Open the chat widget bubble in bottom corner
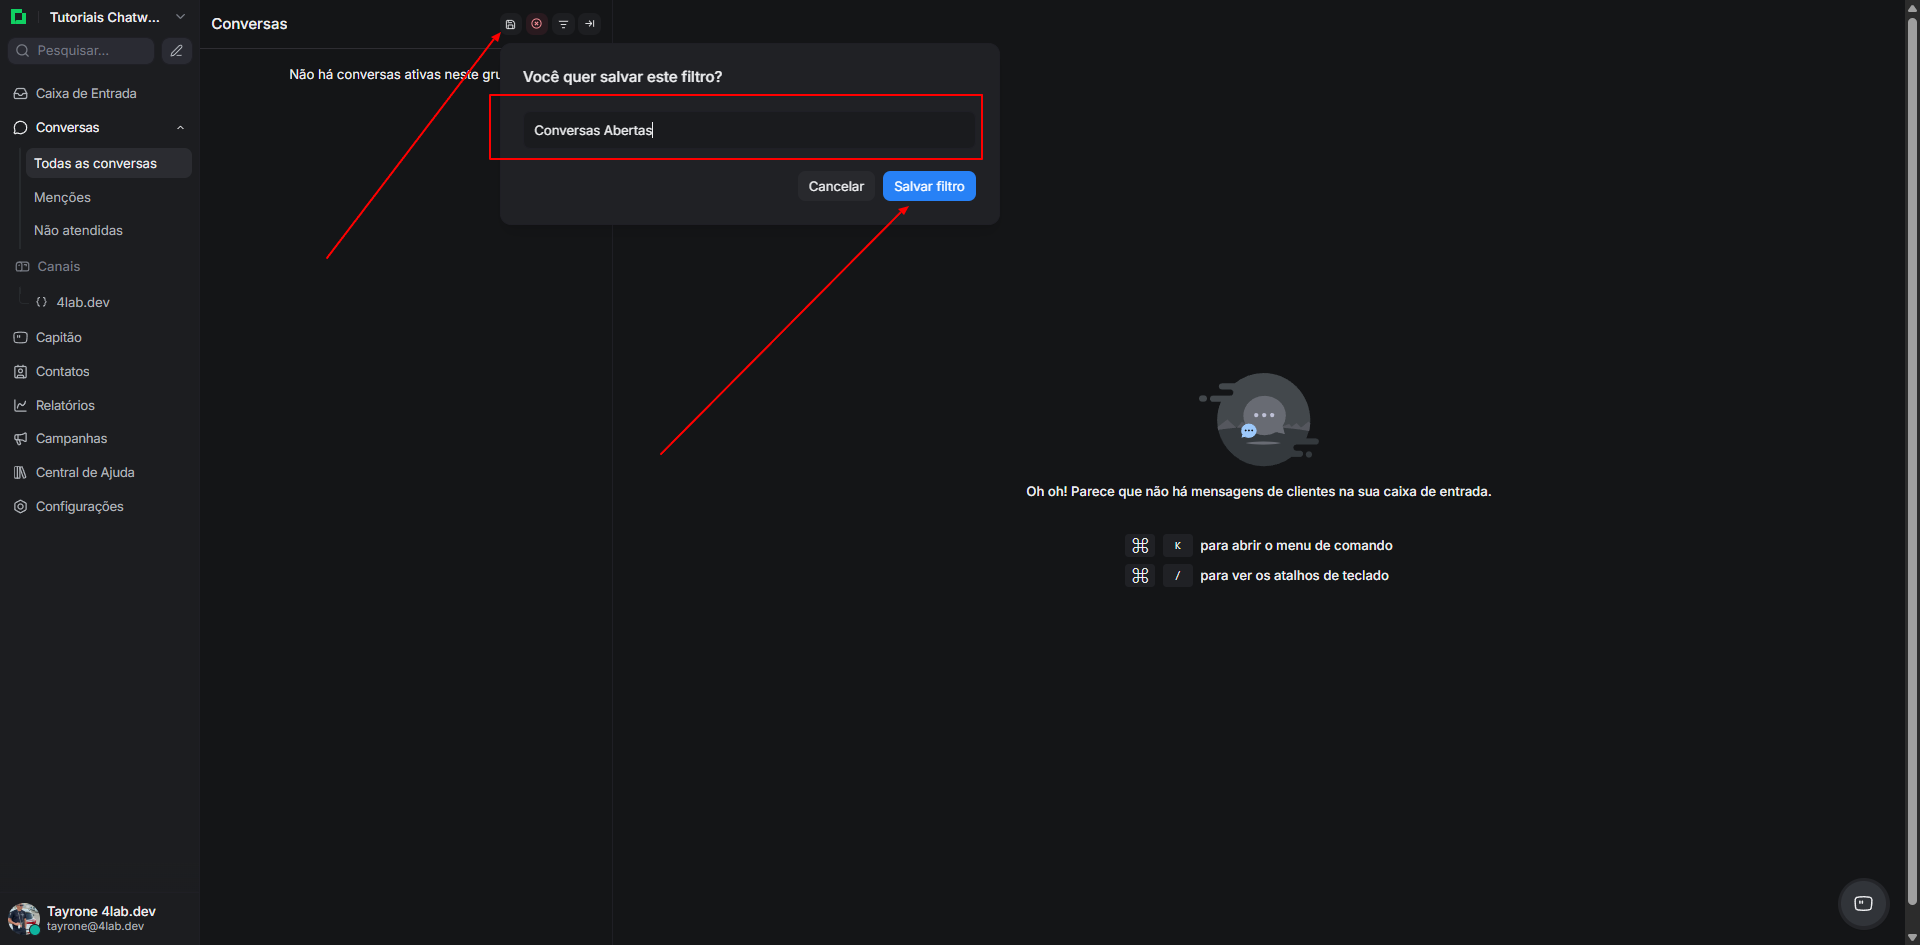 (x=1863, y=903)
